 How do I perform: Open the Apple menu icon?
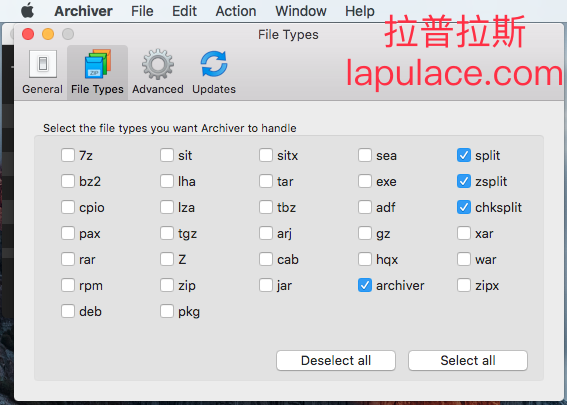pyautogui.click(x=27, y=11)
